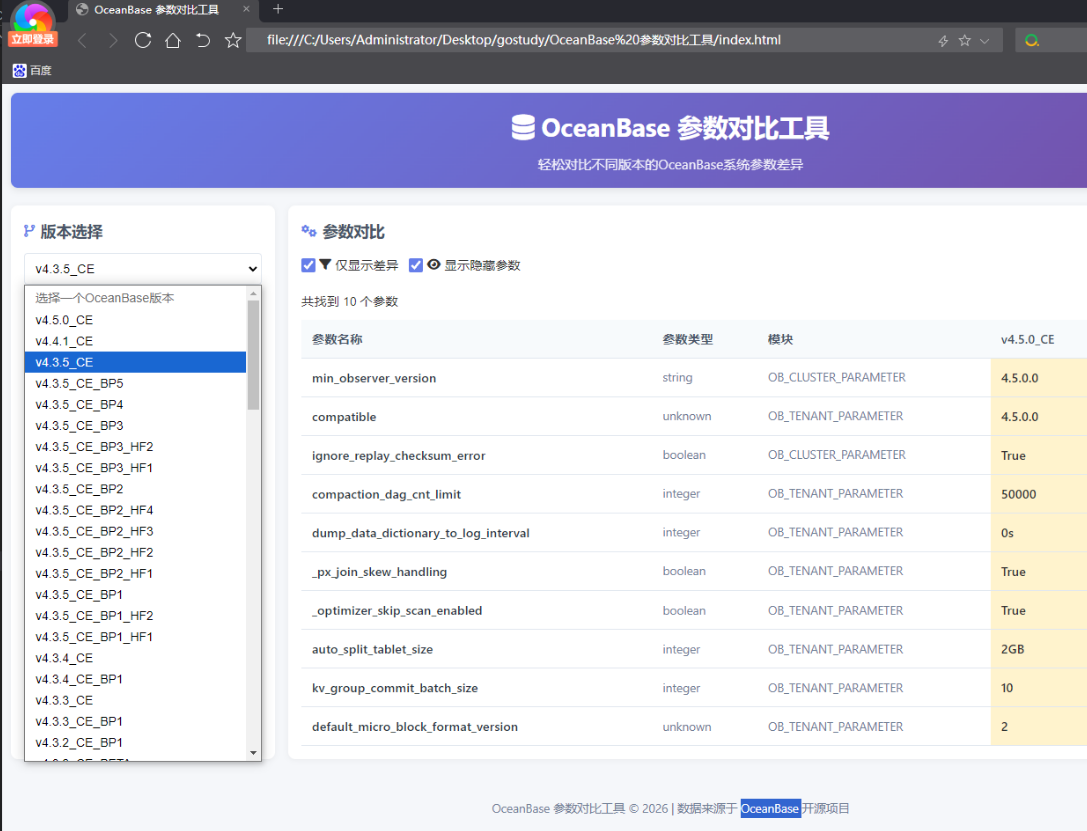Pick v4.3.5_CE_BP2_HF4 option
The image size is (1087, 831).
coord(135,510)
